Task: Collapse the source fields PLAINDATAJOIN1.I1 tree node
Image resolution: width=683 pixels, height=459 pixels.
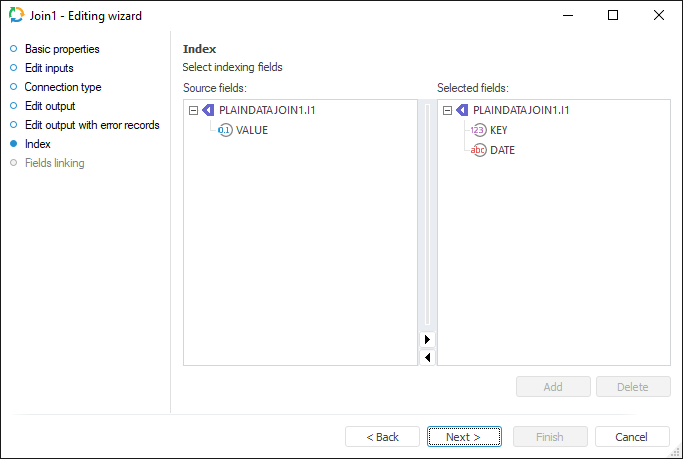Action: click(193, 111)
